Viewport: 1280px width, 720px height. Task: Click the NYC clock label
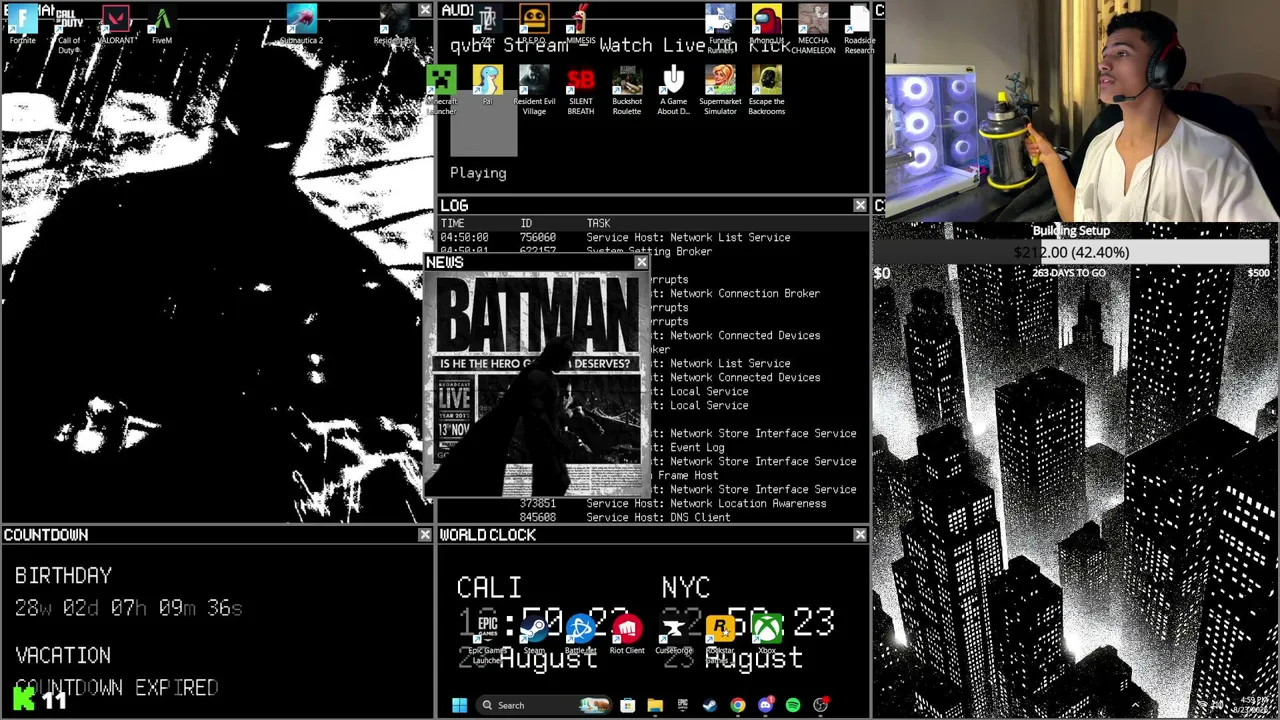[x=686, y=587]
